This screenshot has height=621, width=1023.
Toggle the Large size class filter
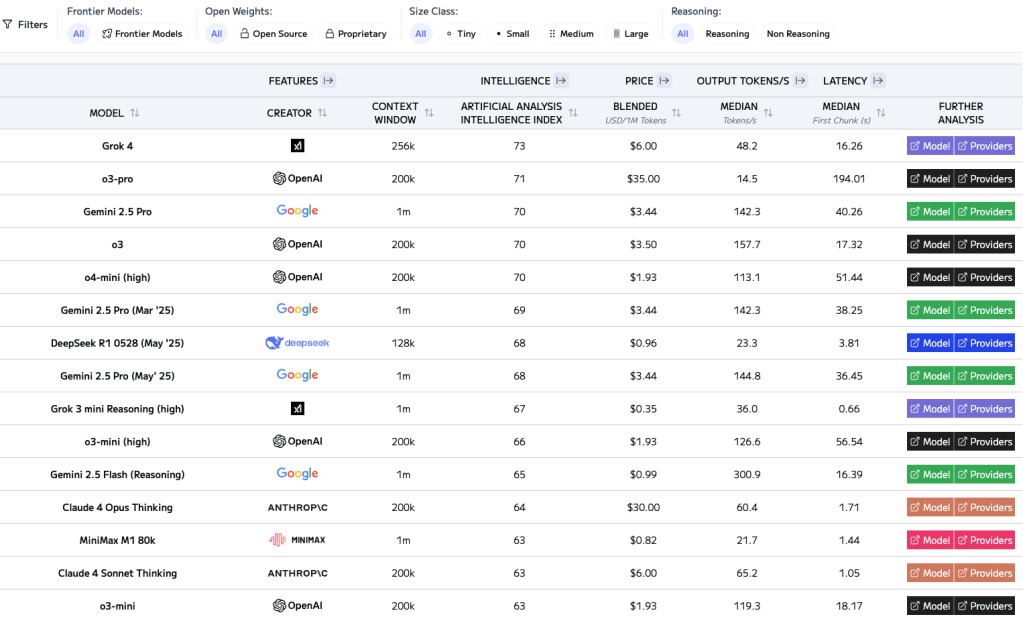click(630, 33)
